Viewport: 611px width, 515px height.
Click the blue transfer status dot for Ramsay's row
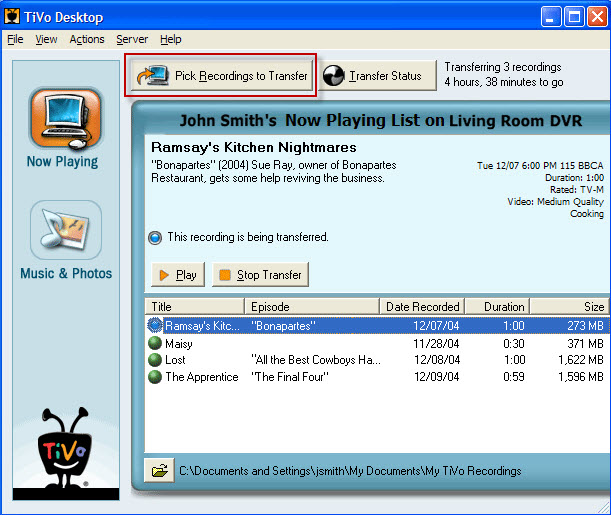[x=155, y=325]
